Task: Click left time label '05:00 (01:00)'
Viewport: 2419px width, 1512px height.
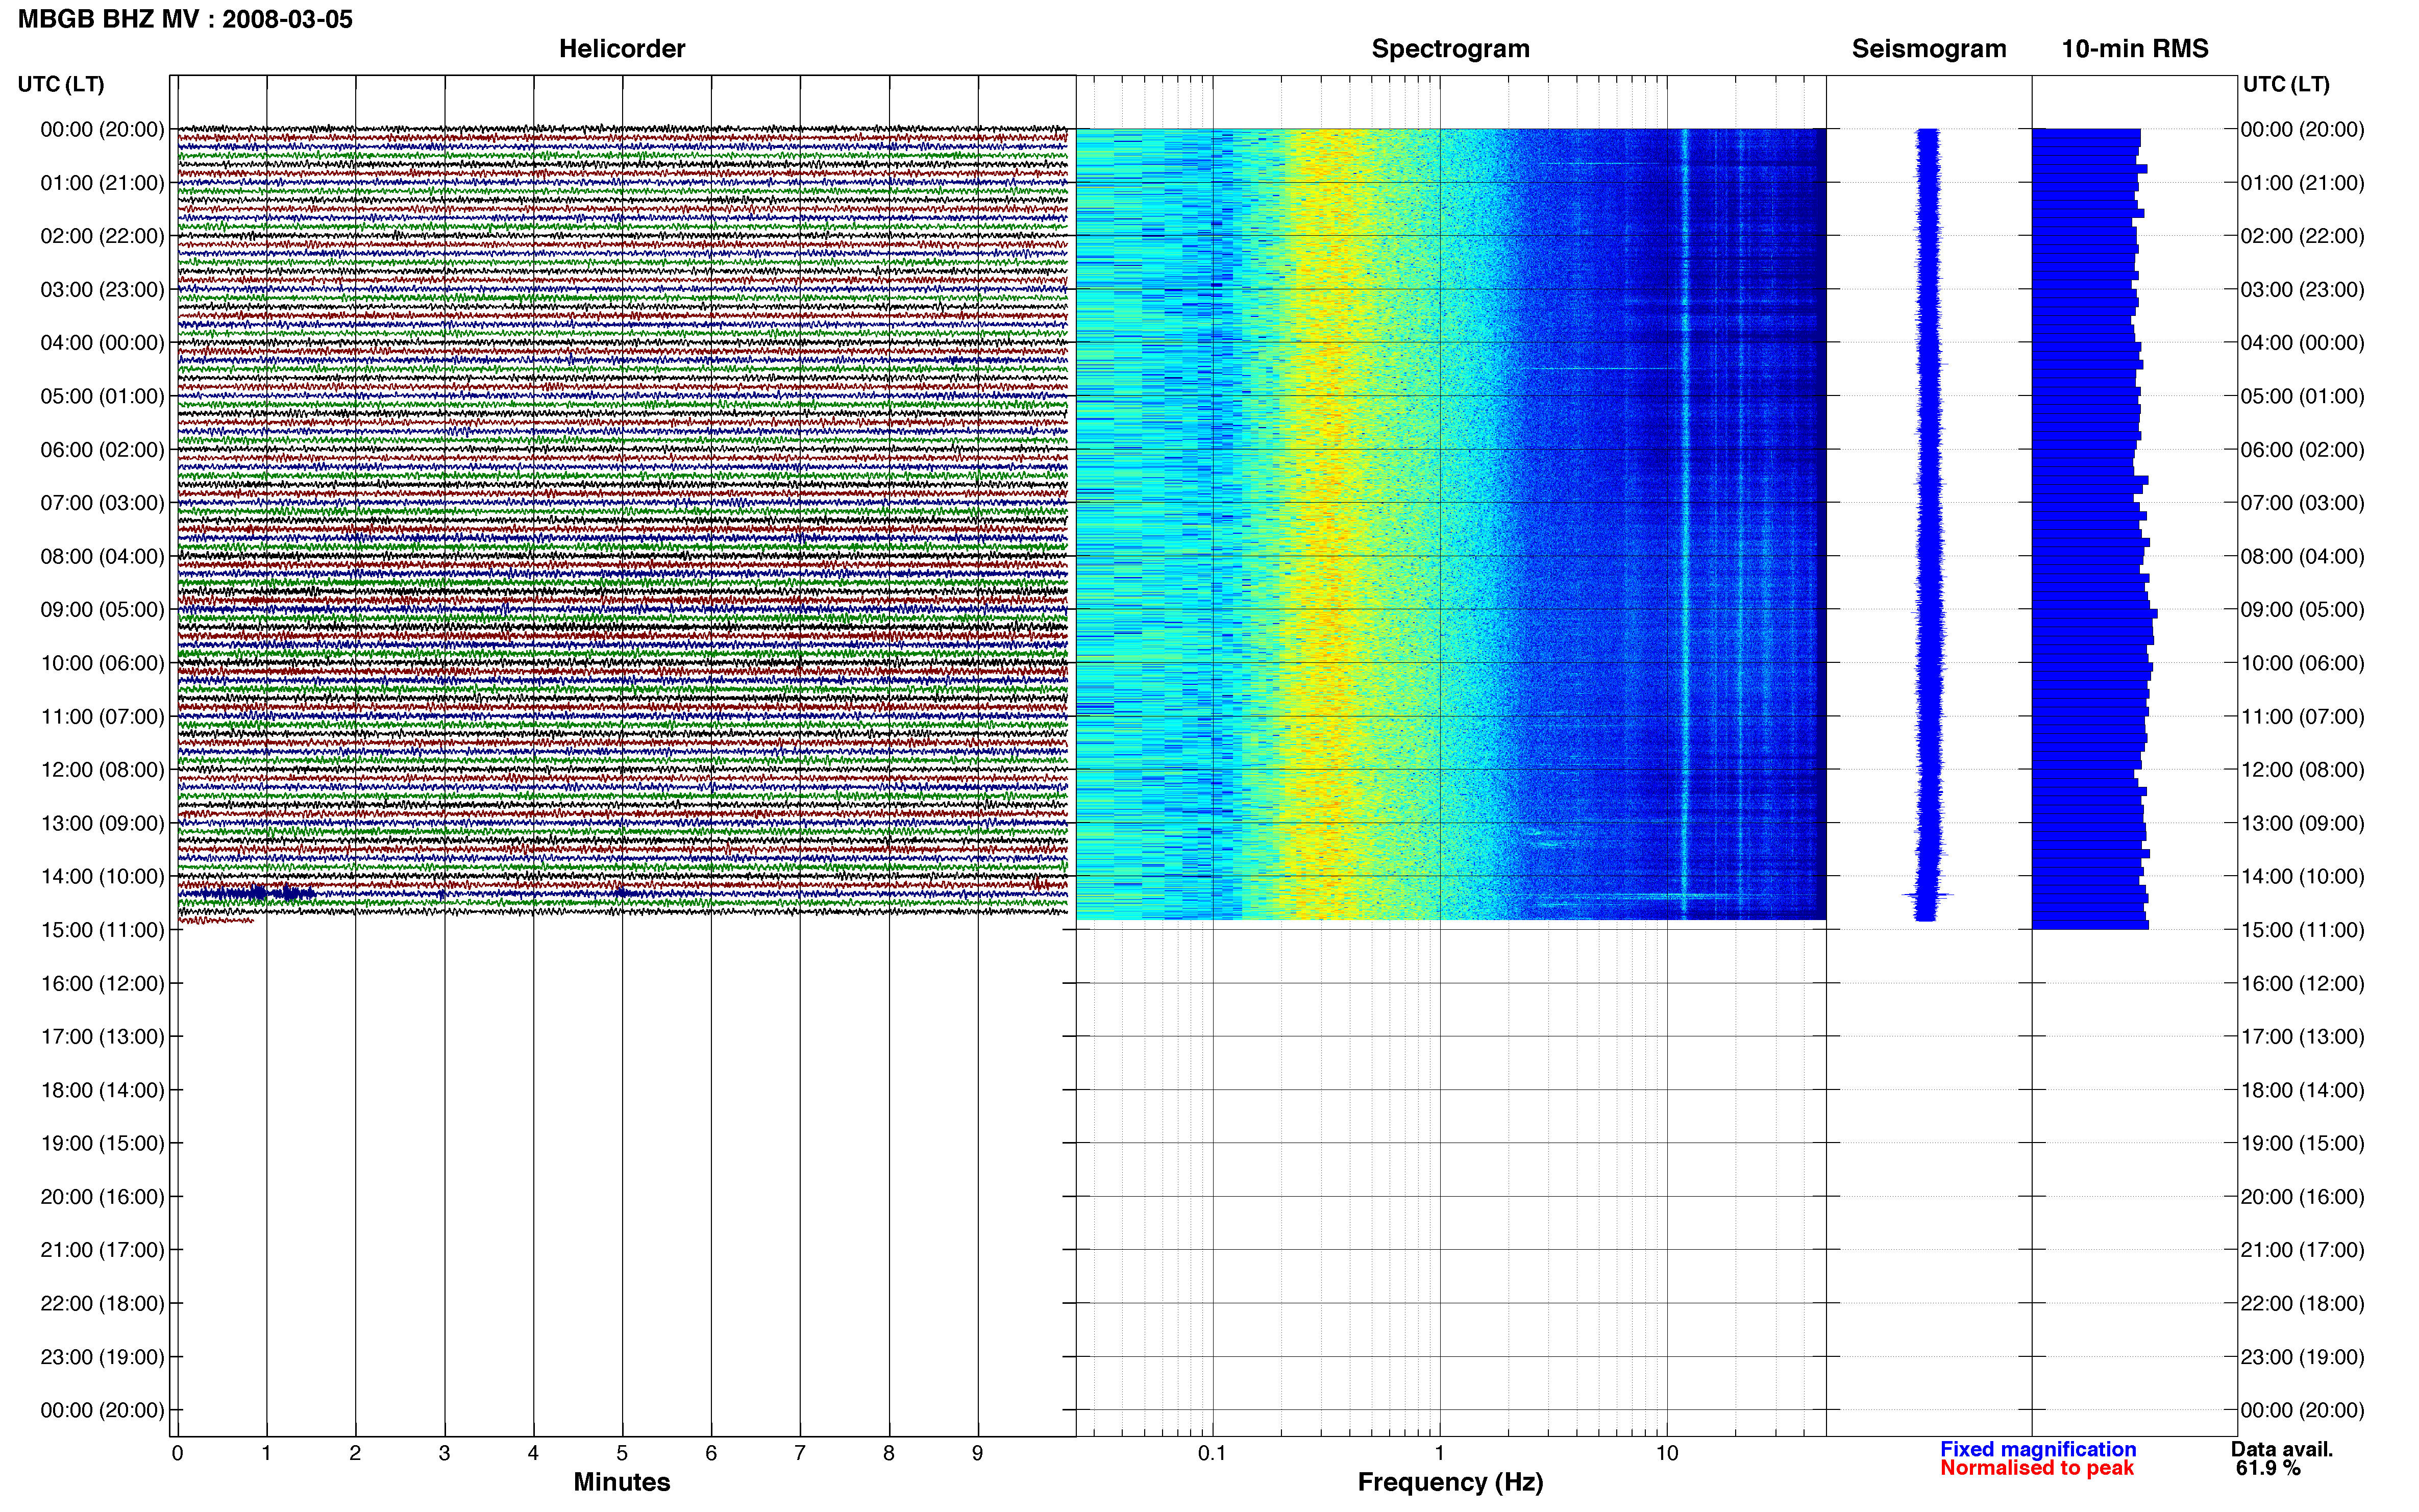Action: [102, 396]
